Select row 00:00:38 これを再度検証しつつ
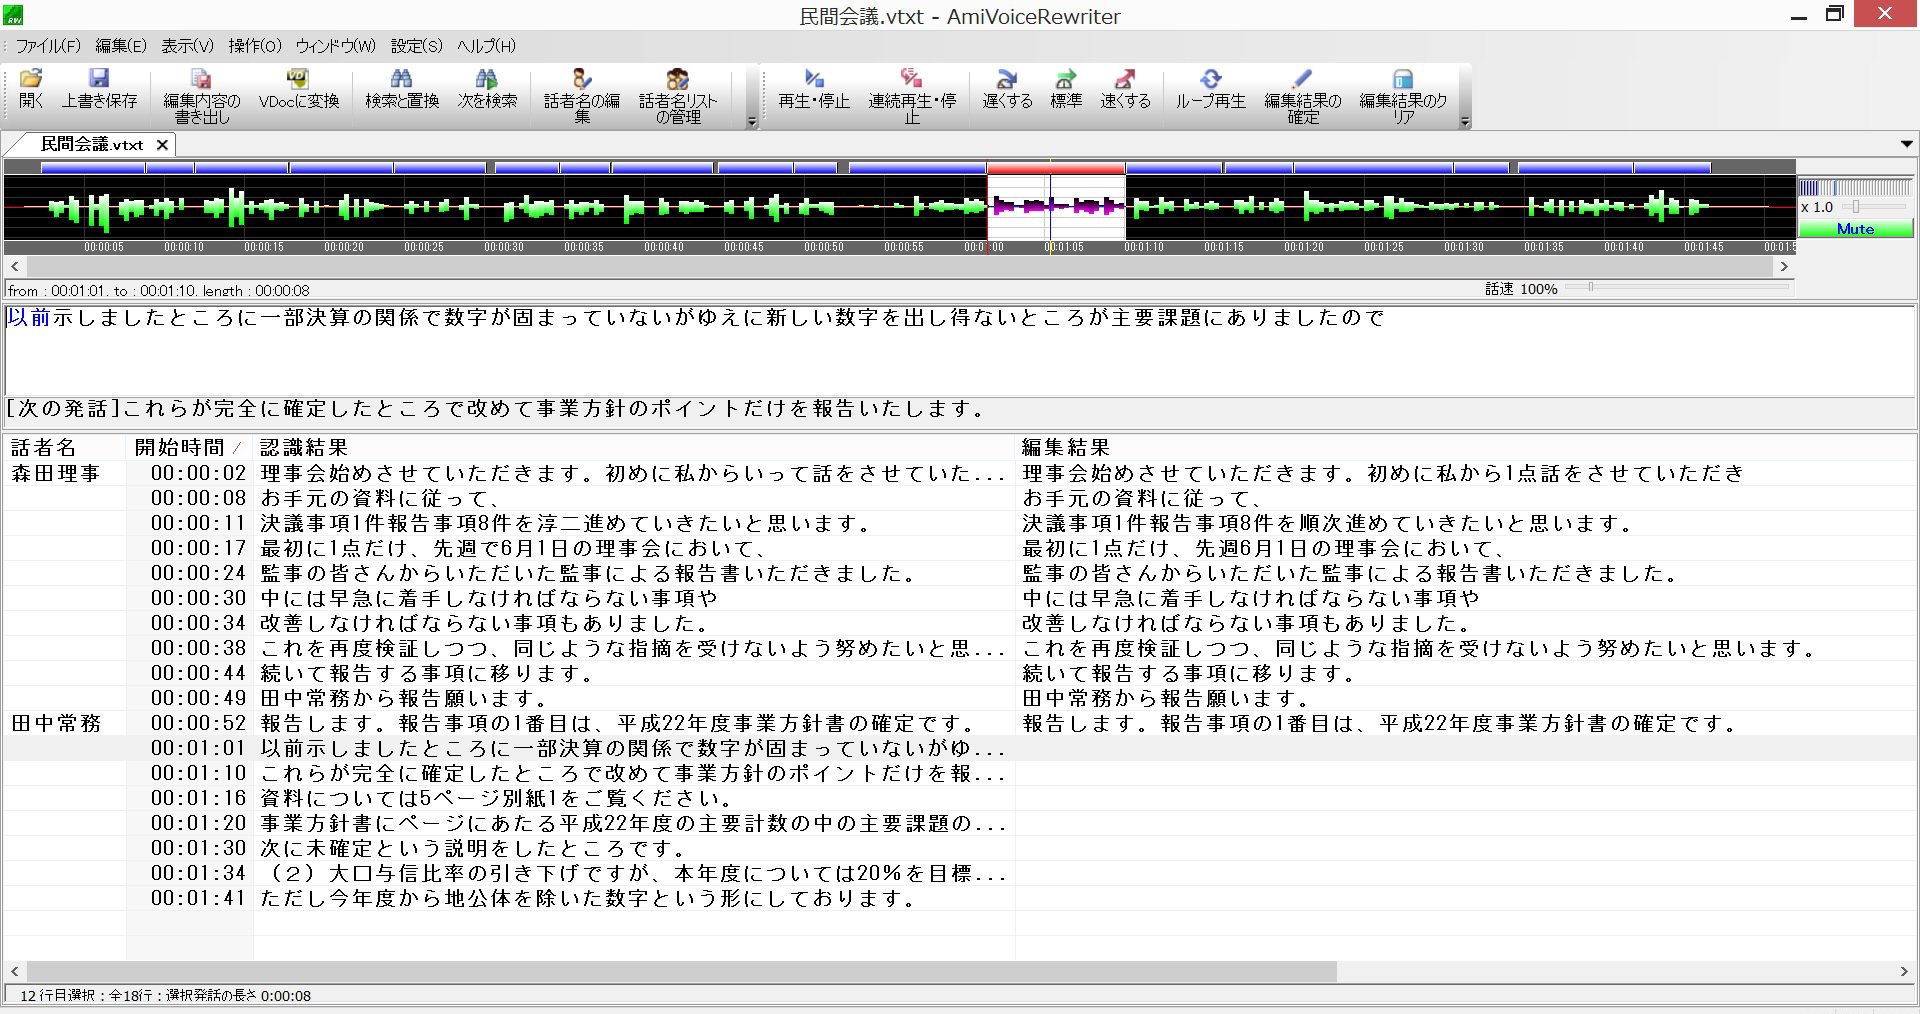Image resolution: width=1920 pixels, height=1014 pixels. tap(960, 648)
